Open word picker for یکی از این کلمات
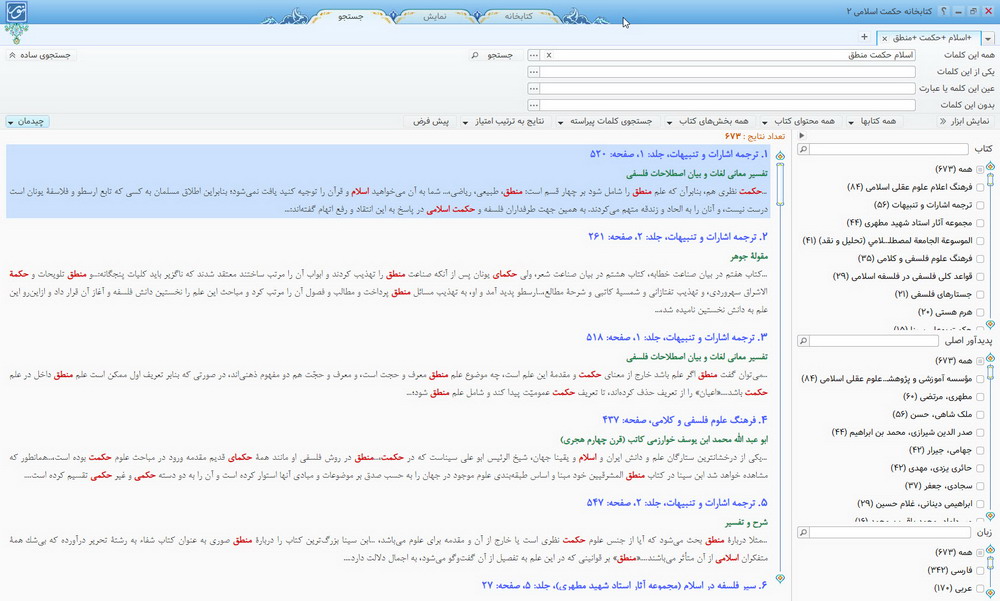This screenshot has height=601, width=1000. 534,72
